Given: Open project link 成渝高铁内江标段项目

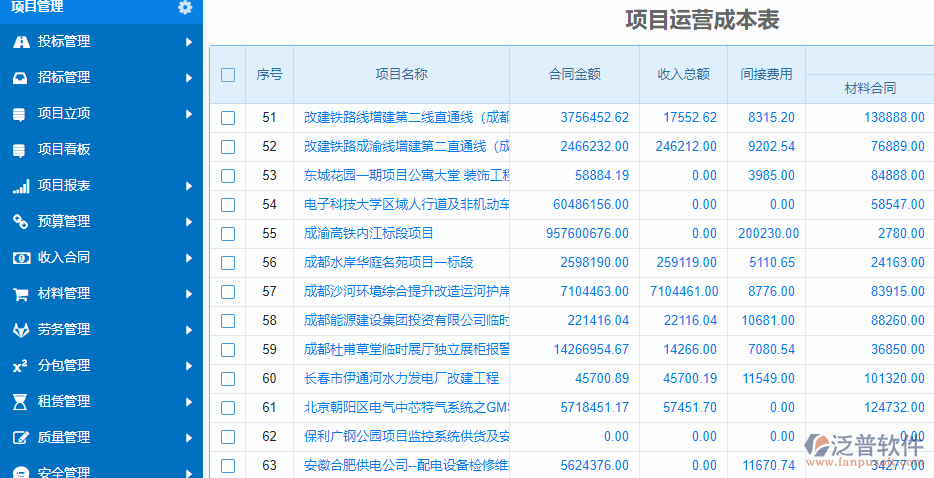Looking at the screenshot, I should click(369, 234).
